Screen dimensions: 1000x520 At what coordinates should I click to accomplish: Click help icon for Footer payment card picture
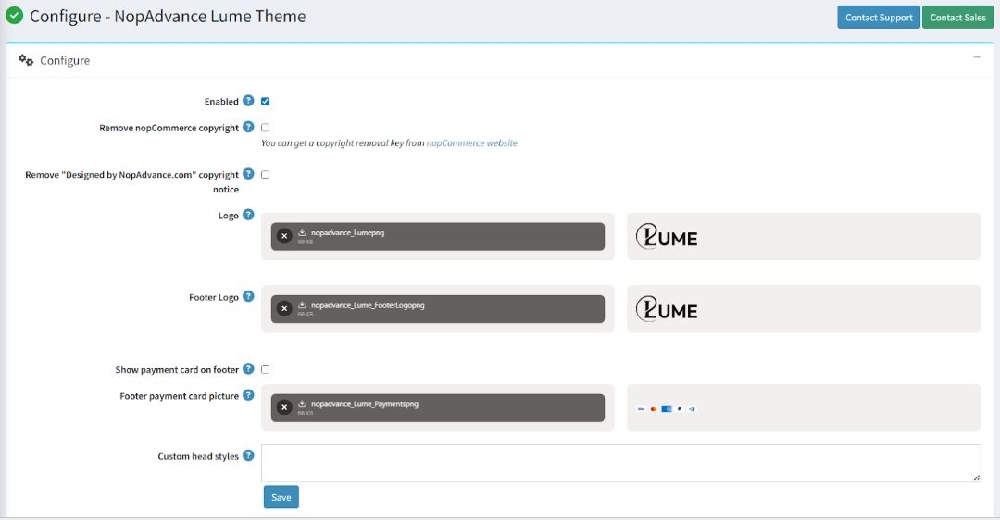(x=249, y=395)
